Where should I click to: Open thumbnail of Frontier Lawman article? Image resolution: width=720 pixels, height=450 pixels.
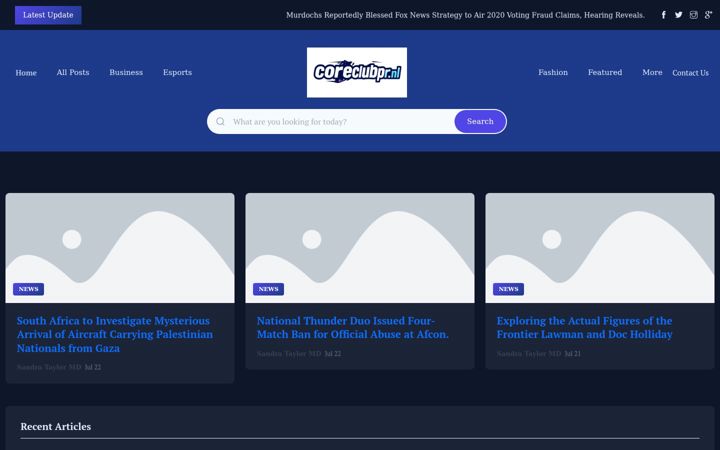tap(600, 248)
